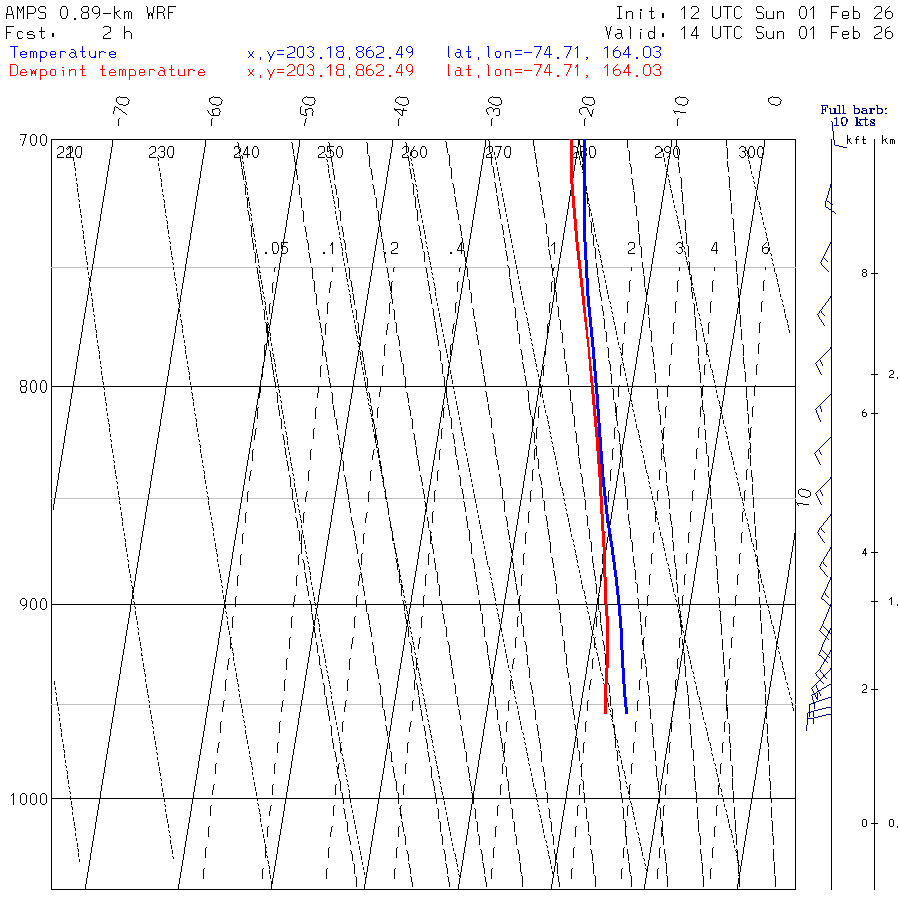This screenshot has width=900, height=900.
Task: Click the '0' kft height tick label
Action: point(864,824)
